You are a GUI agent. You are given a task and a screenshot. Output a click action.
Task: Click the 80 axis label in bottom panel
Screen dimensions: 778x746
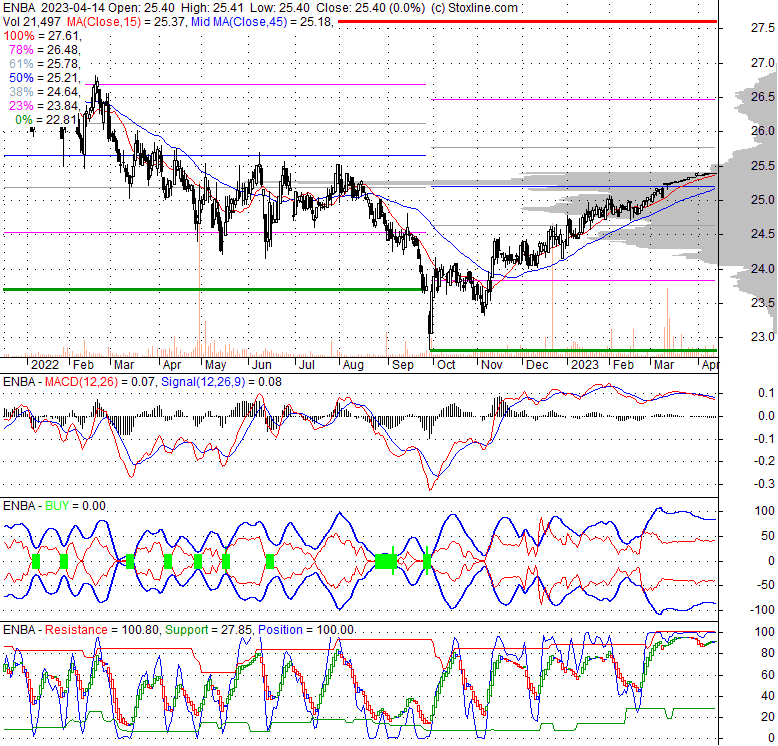coord(768,653)
